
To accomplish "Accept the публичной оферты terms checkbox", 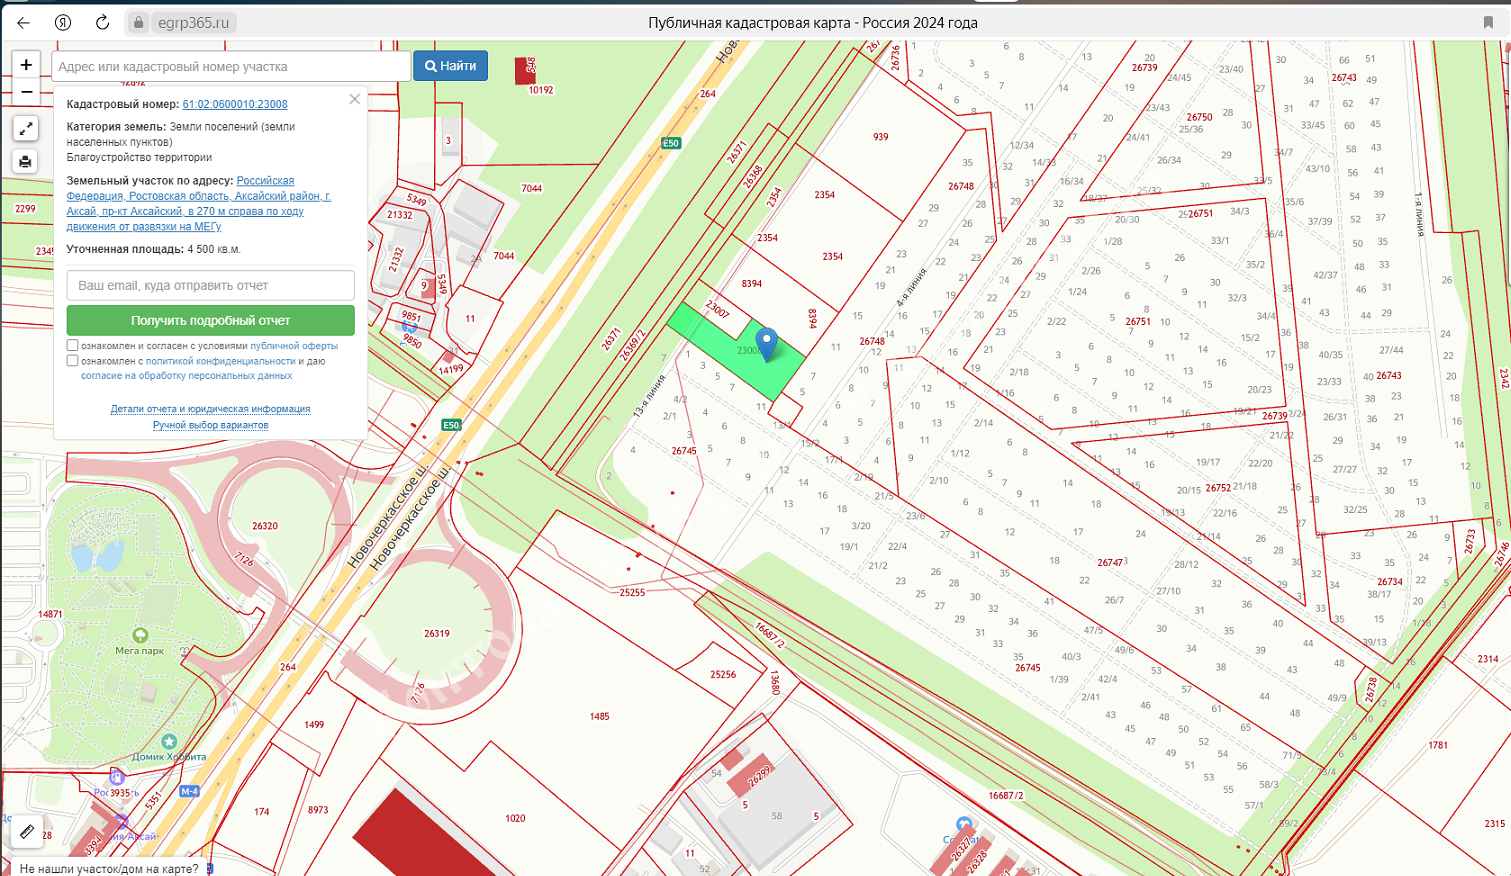I will (72, 345).
